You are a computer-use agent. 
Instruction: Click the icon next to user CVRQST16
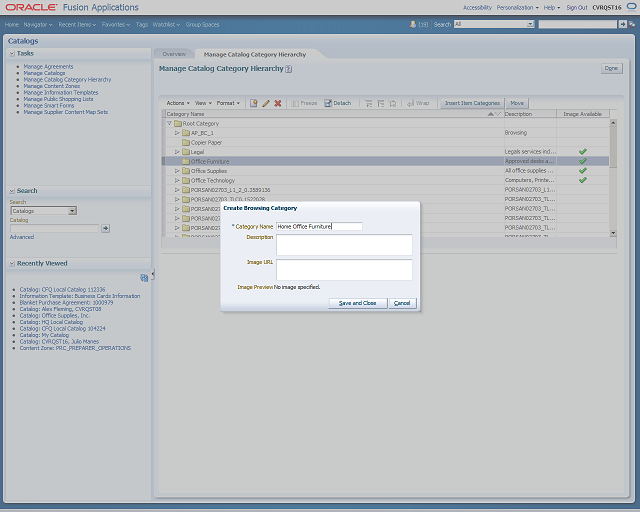pyautogui.click(x=631, y=7)
